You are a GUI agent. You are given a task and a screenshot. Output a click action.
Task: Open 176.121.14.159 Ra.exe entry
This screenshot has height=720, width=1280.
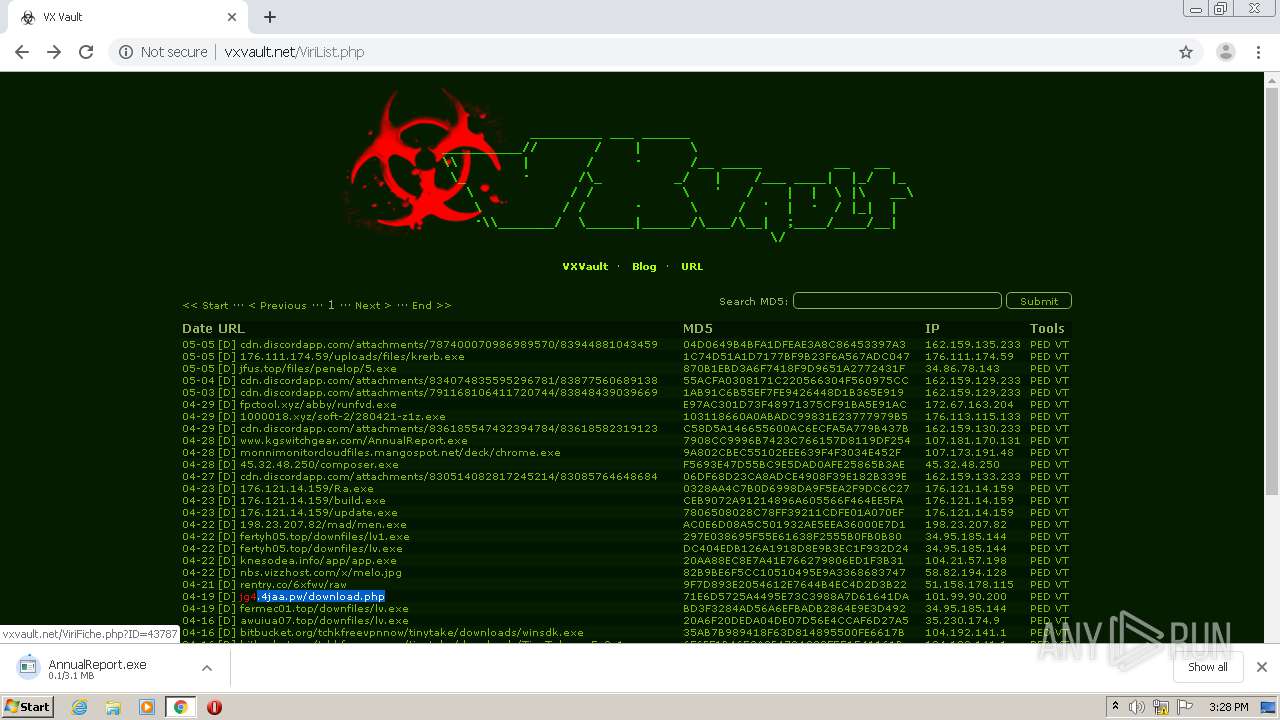pyautogui.click(x=307, y=489)
